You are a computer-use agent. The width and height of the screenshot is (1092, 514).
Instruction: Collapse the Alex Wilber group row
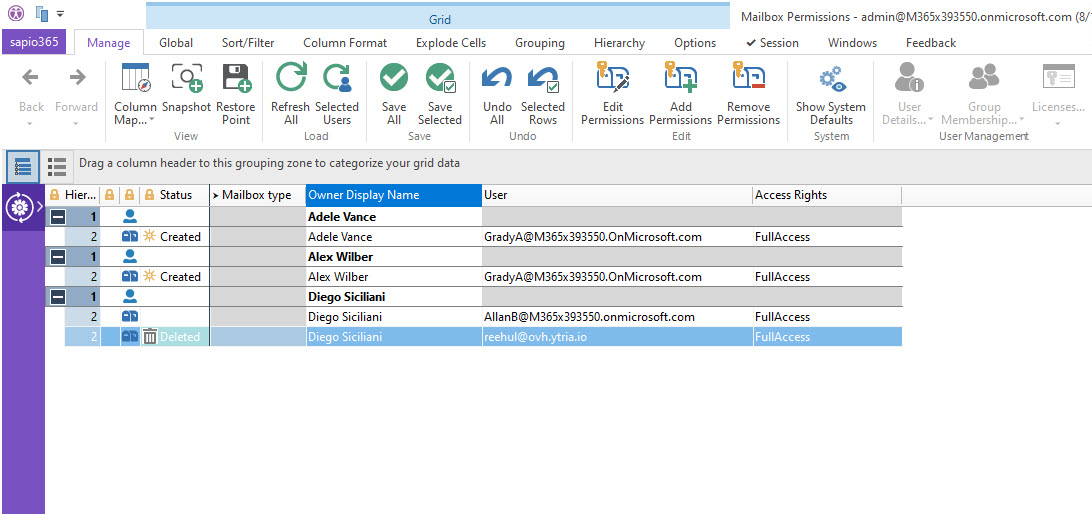click(58, 257)
